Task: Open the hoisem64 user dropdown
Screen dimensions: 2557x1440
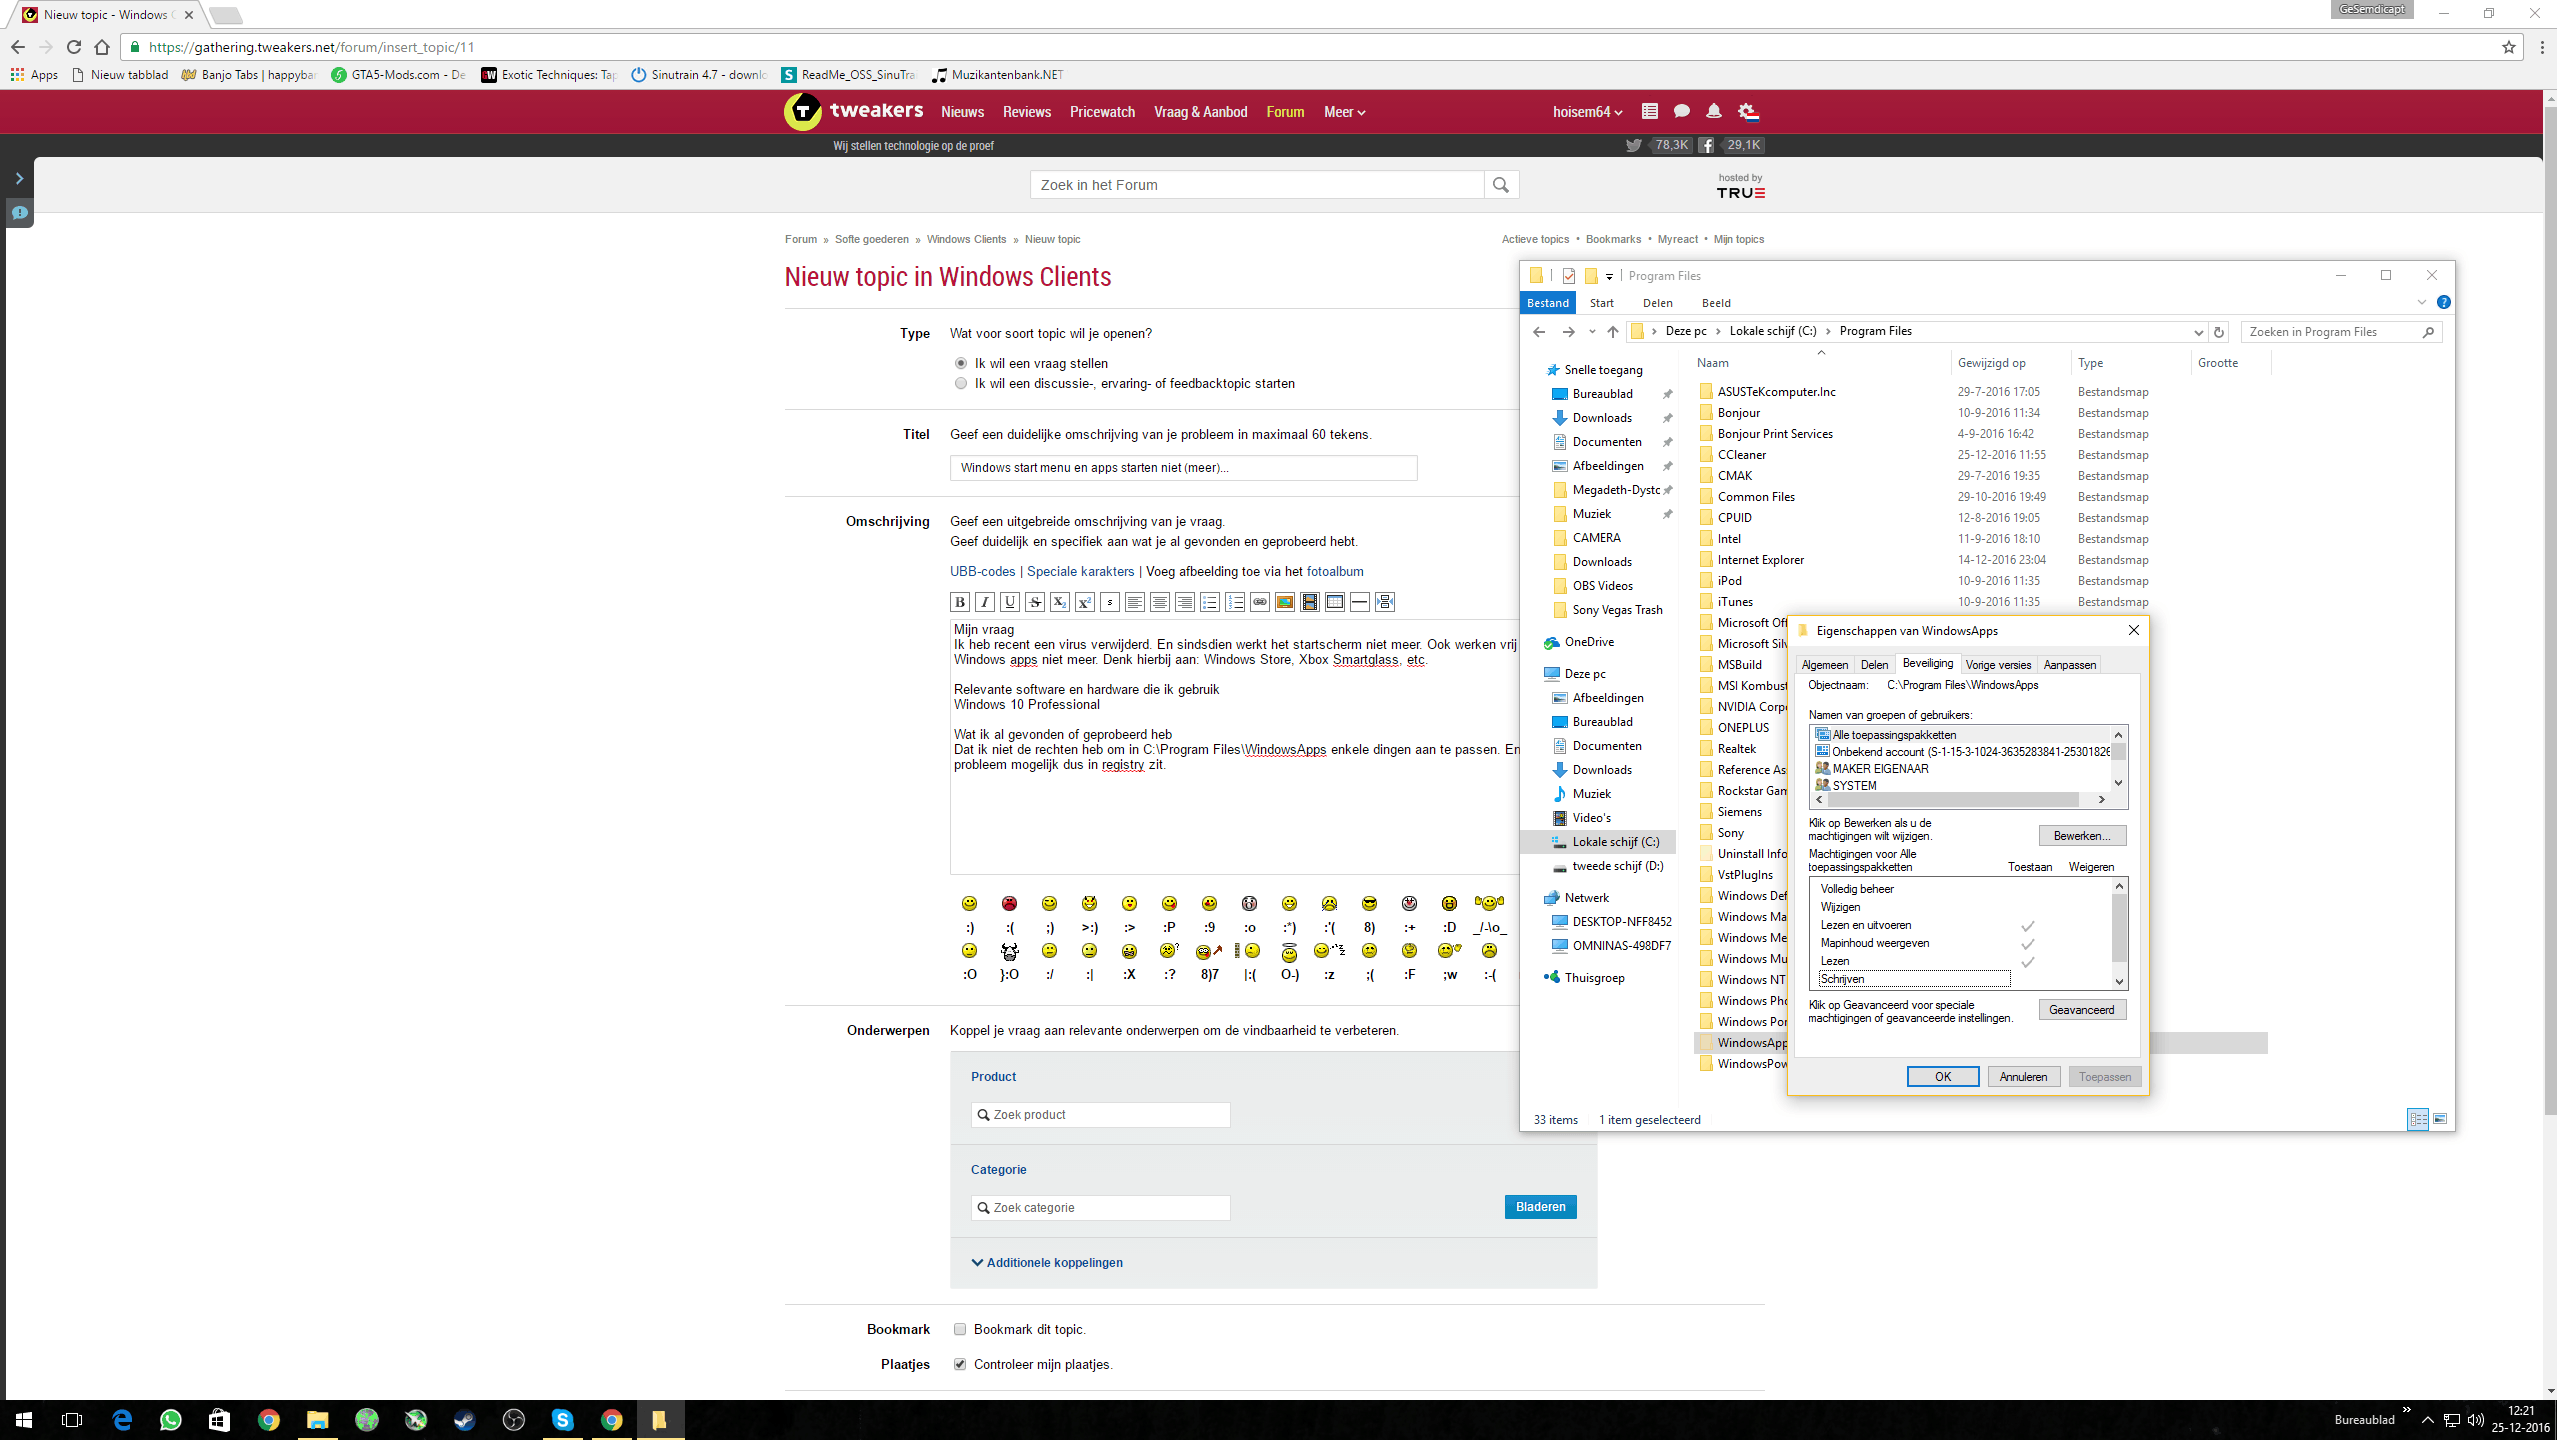Action: [x=1586, y=112]
